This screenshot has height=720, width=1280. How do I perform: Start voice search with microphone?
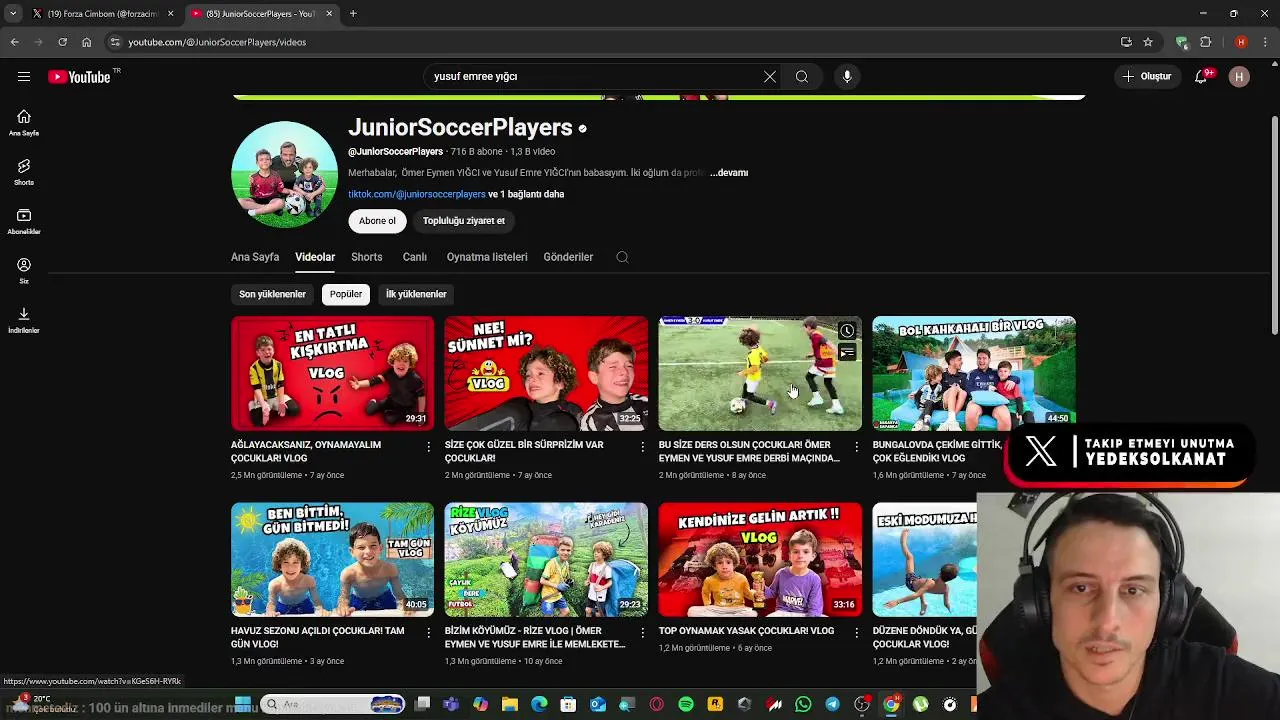(847, 76)
